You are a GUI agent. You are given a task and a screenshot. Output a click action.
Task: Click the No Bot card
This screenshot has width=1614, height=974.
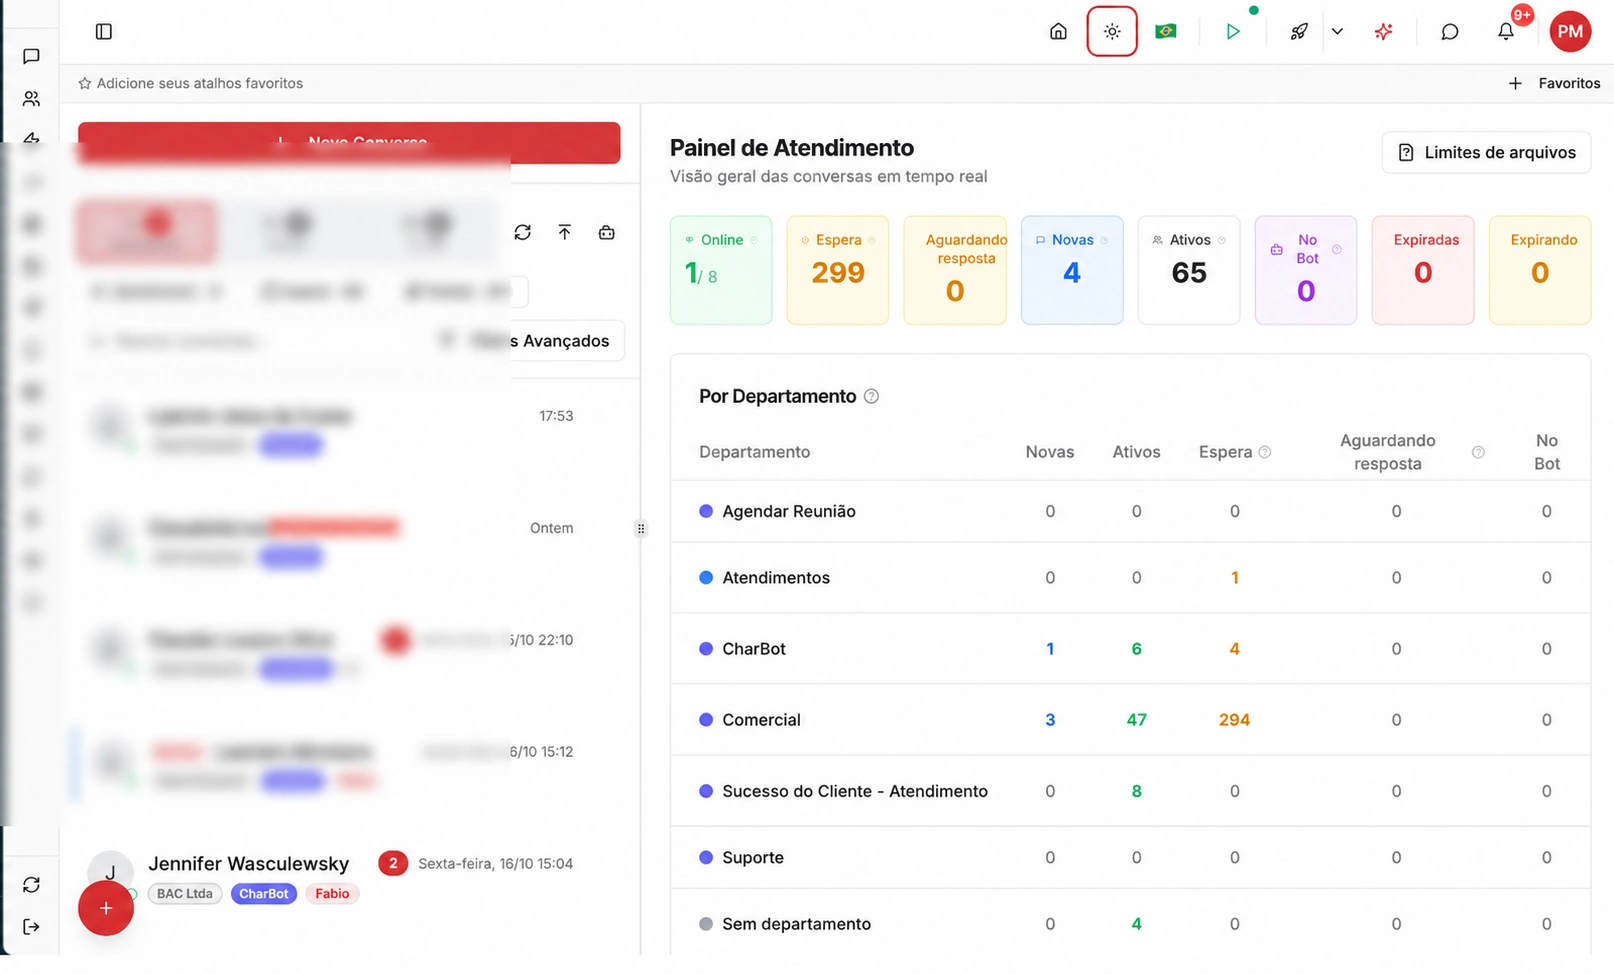[1306, 270]
